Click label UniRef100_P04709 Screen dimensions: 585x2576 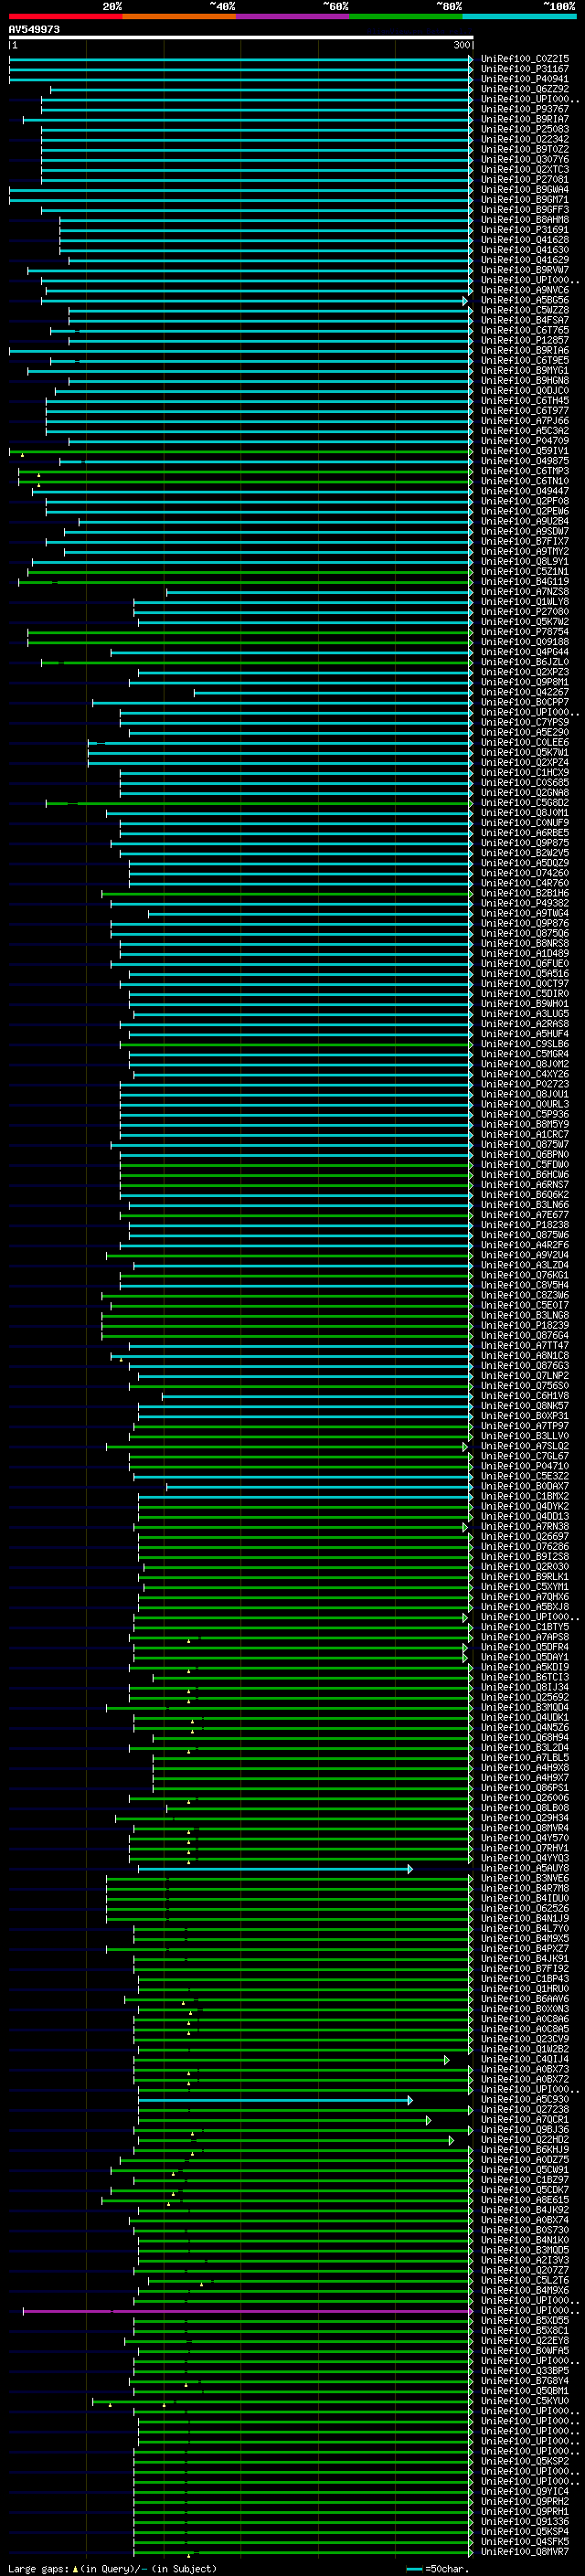coord(525,441)
